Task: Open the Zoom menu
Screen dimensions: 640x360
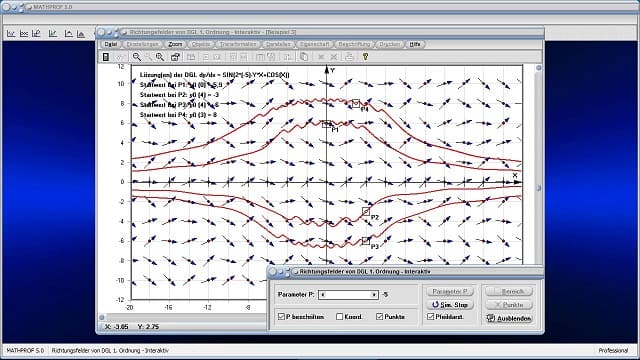Action: click(175, 44)
